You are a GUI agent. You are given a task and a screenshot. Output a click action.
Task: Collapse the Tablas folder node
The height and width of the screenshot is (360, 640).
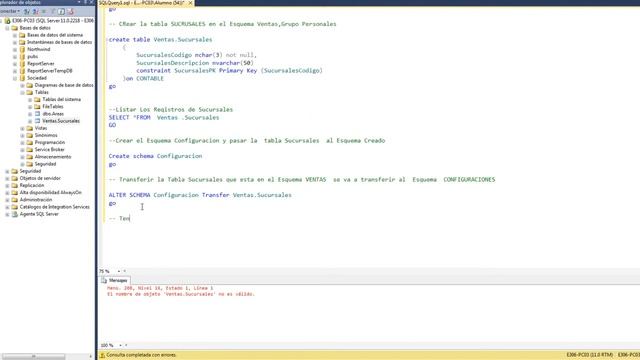(x=22, y=93)
